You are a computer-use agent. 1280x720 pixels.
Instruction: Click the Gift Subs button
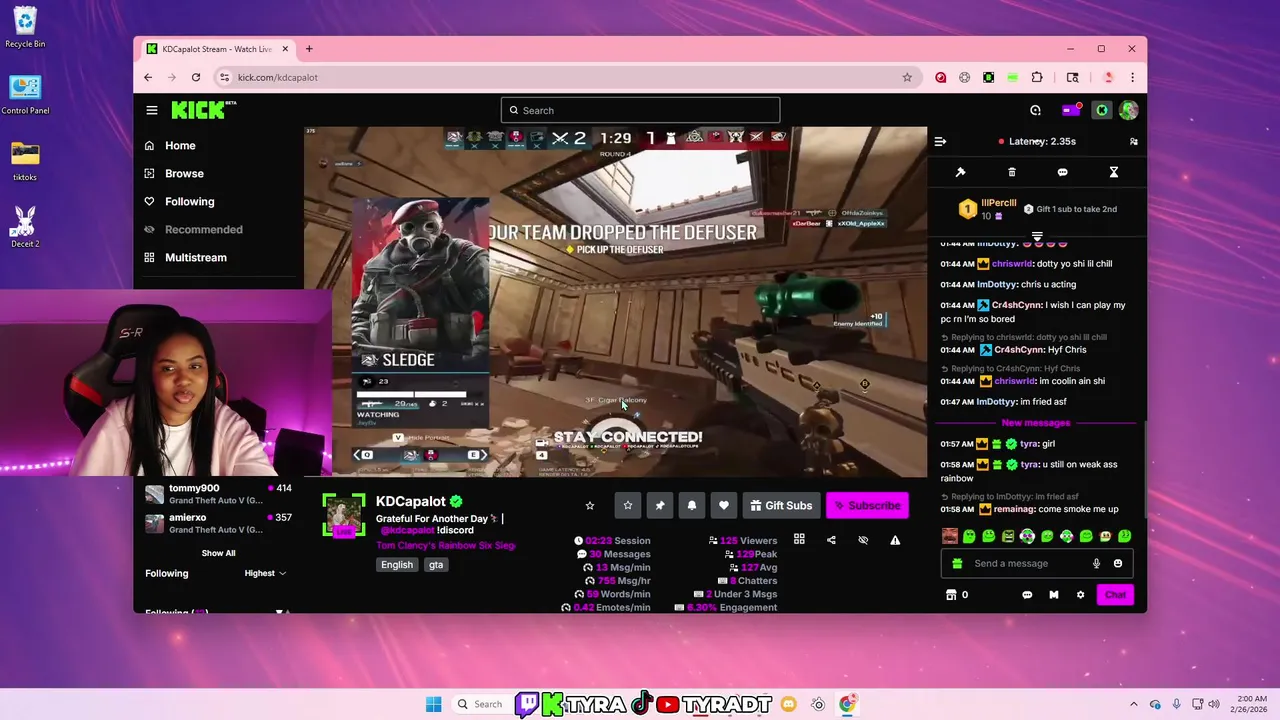pos(781,505)
